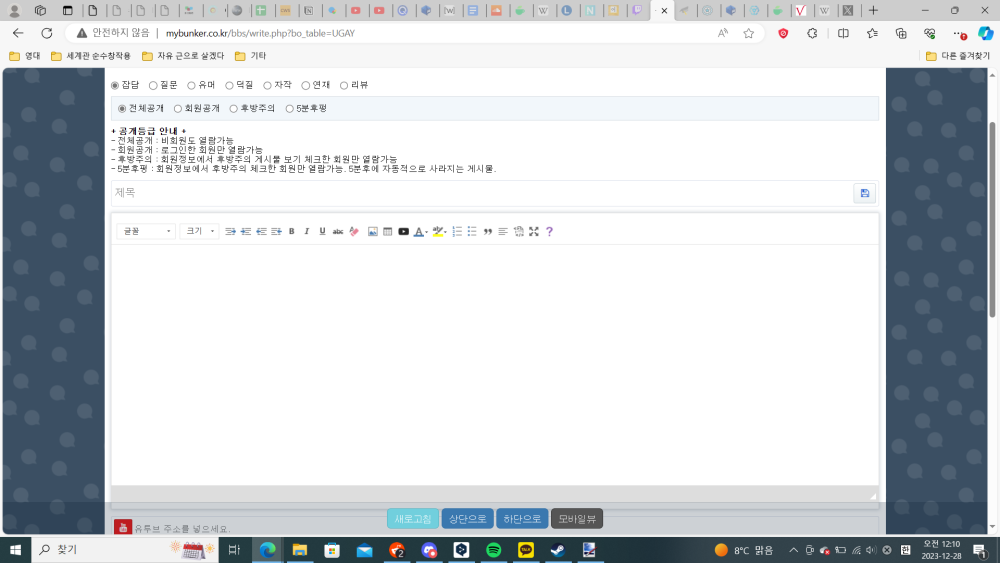
Task: Set visibility to 회원공개
Action: pyautogui.click(x=178, y=108)
